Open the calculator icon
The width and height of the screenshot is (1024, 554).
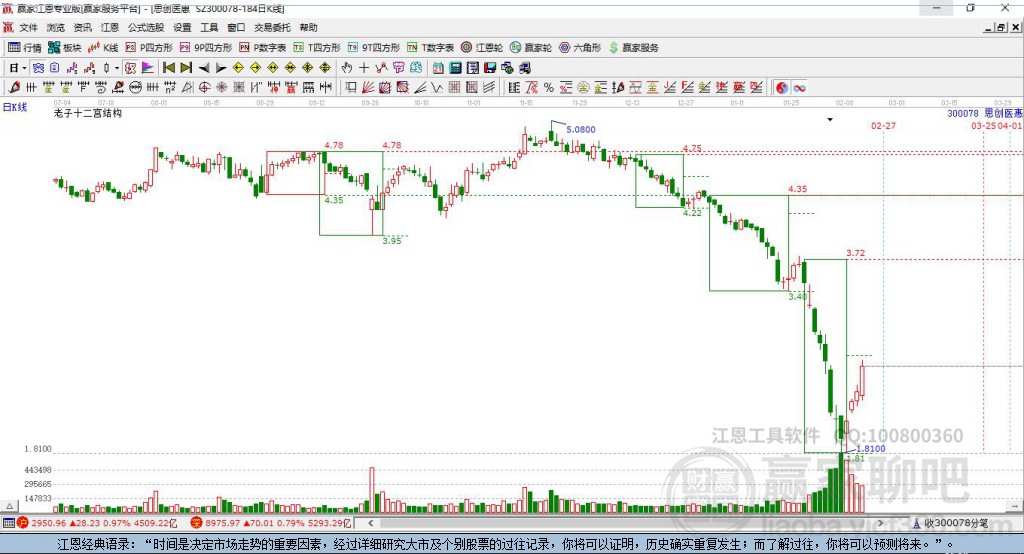(455, 68)
